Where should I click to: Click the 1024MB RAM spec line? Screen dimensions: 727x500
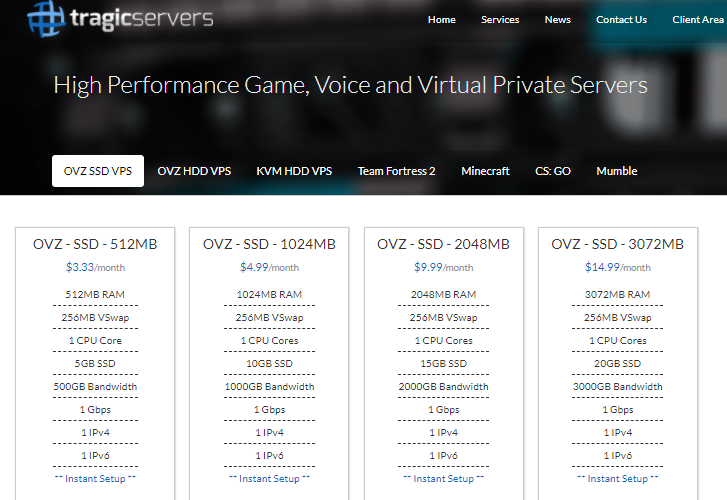click(269, 295)
